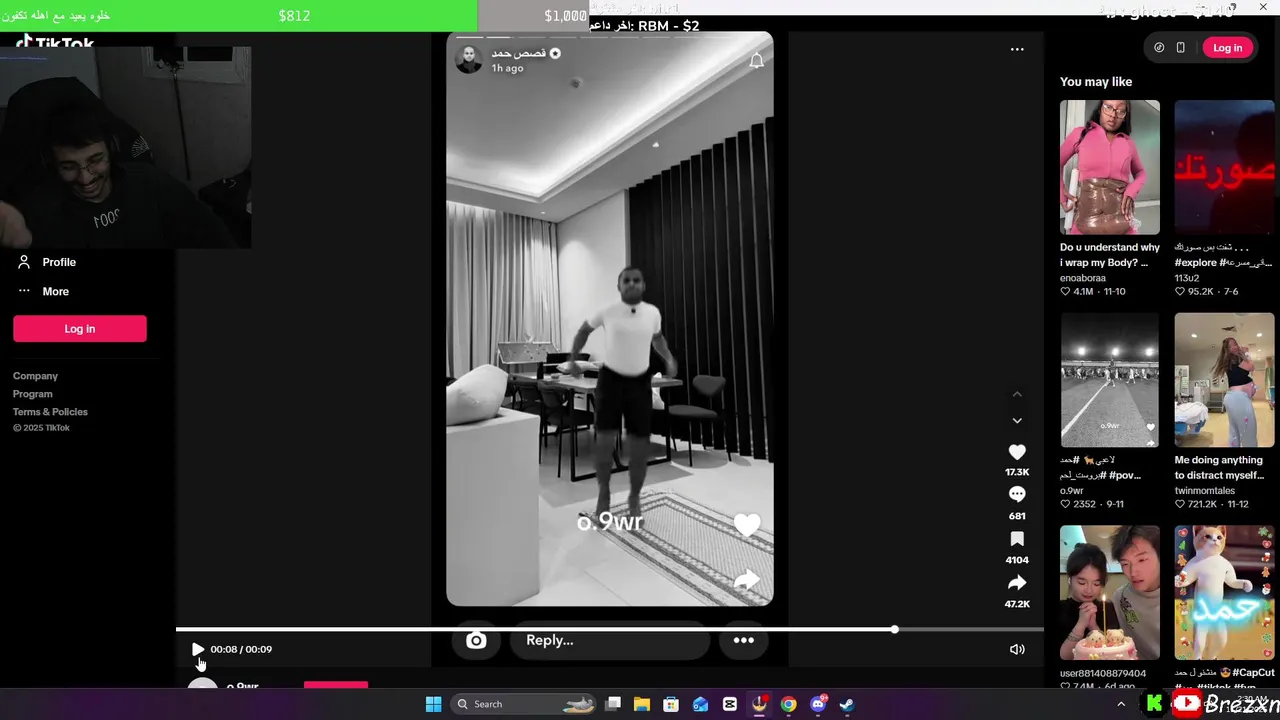
Task: Open the 'Me doing anything to distract myself' thumbnail
Action: pyautogui.click(x=1225, y=380)
